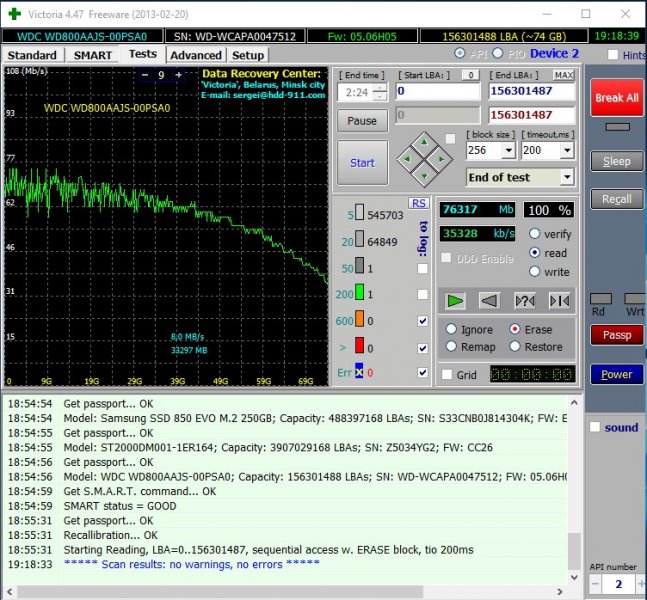This screenshot has width=647, height=600.
Task: Expand the timeout ms dropdown
Action: pyautogui.click(x=567, y=150)
